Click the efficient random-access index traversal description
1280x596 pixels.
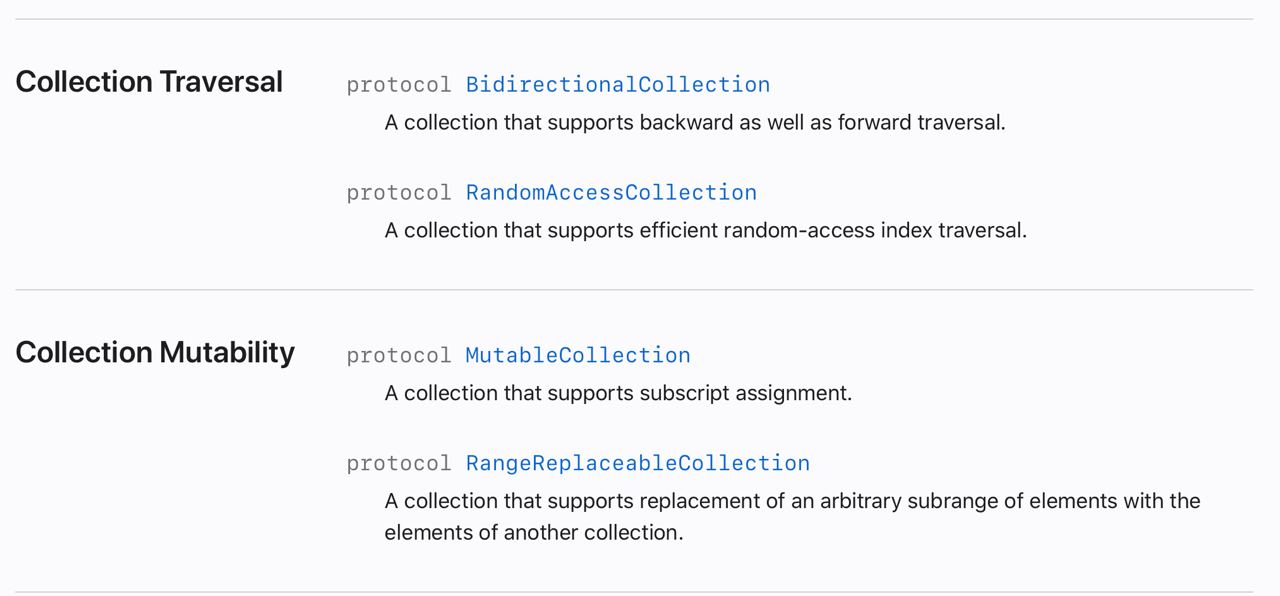click(706, 231)
